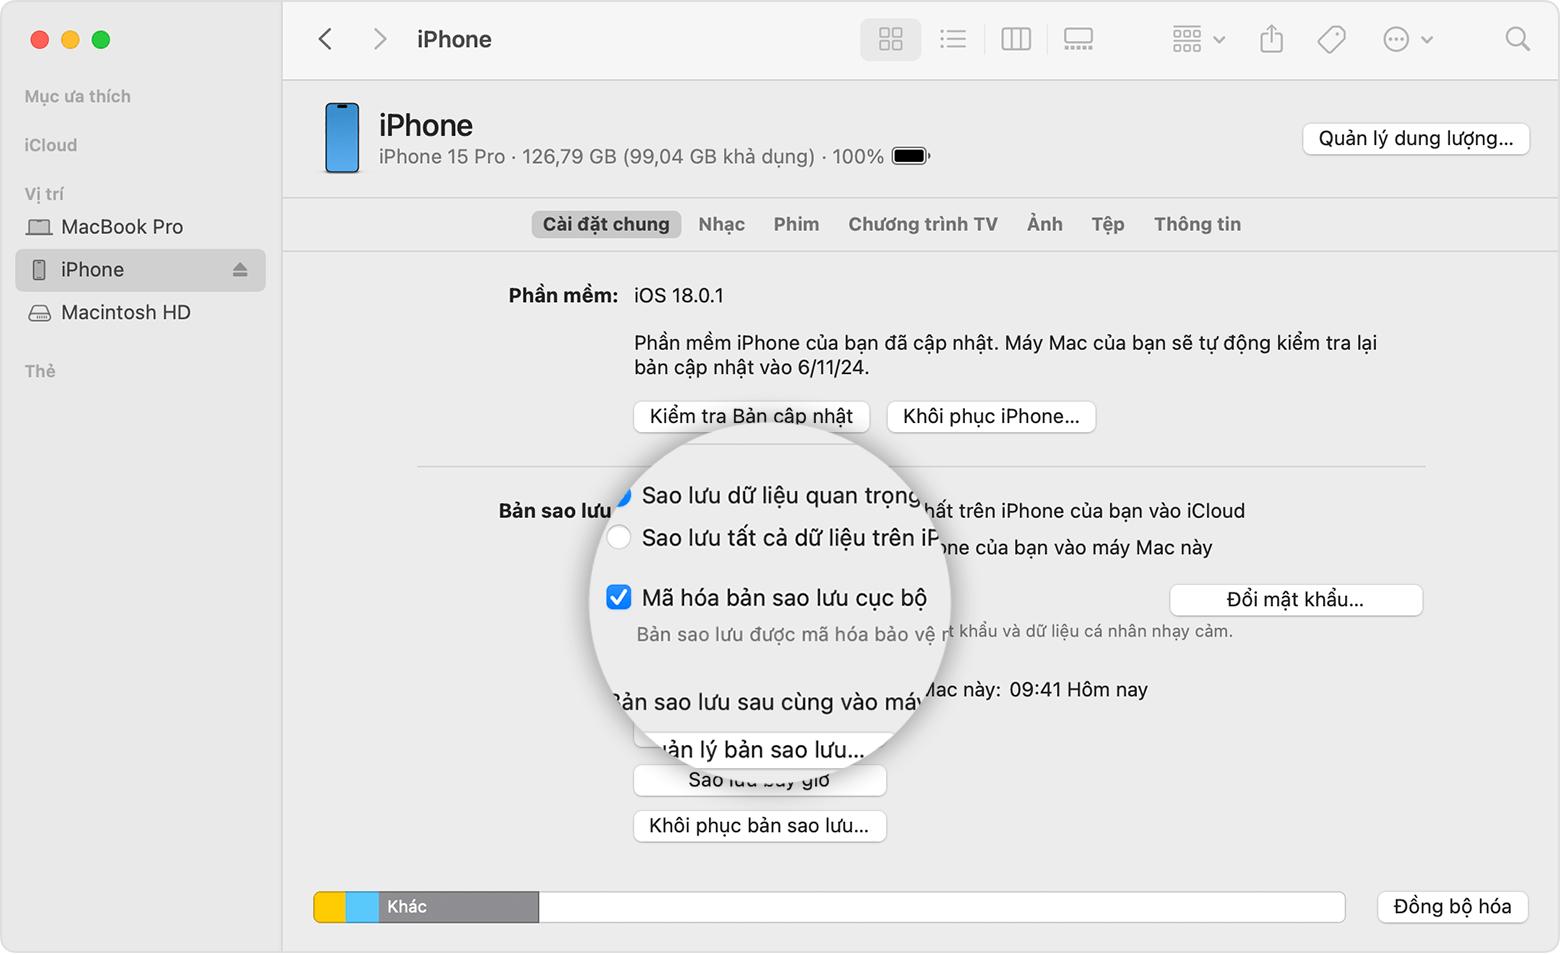This screenshot has width=1560, height=954.
Task: Click the iOS 18.0.1 version text
Action: tap(679, 295)
